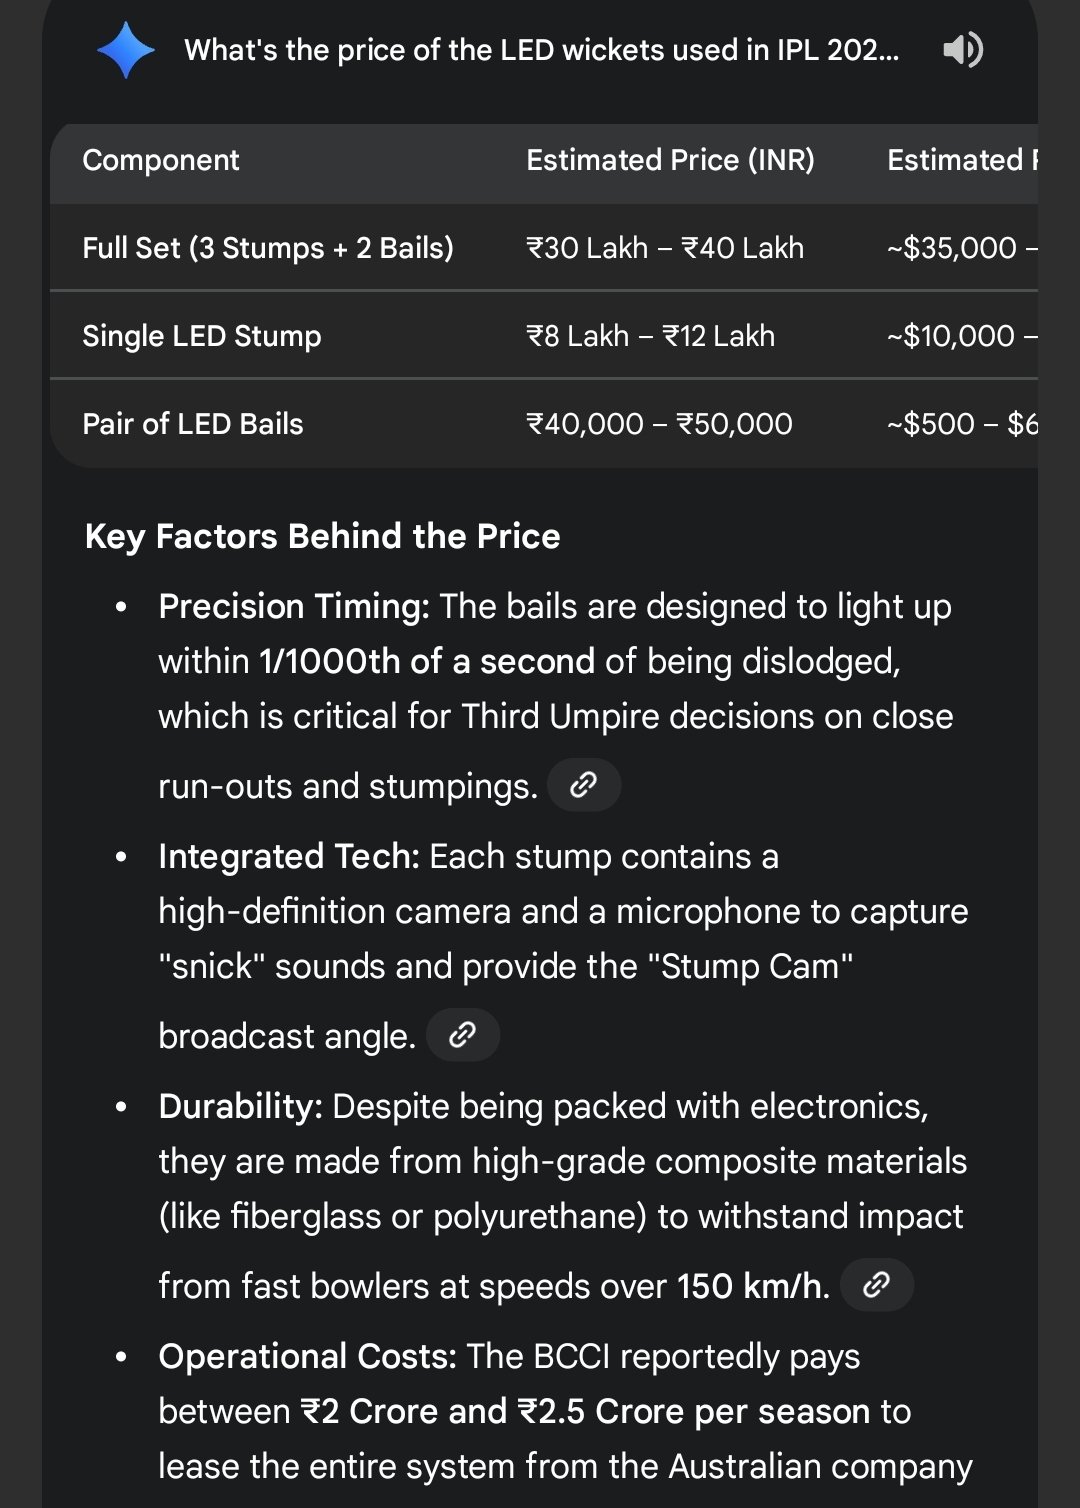
Task: Click the Gemini sparkle icon
Action: pos(126,50)
